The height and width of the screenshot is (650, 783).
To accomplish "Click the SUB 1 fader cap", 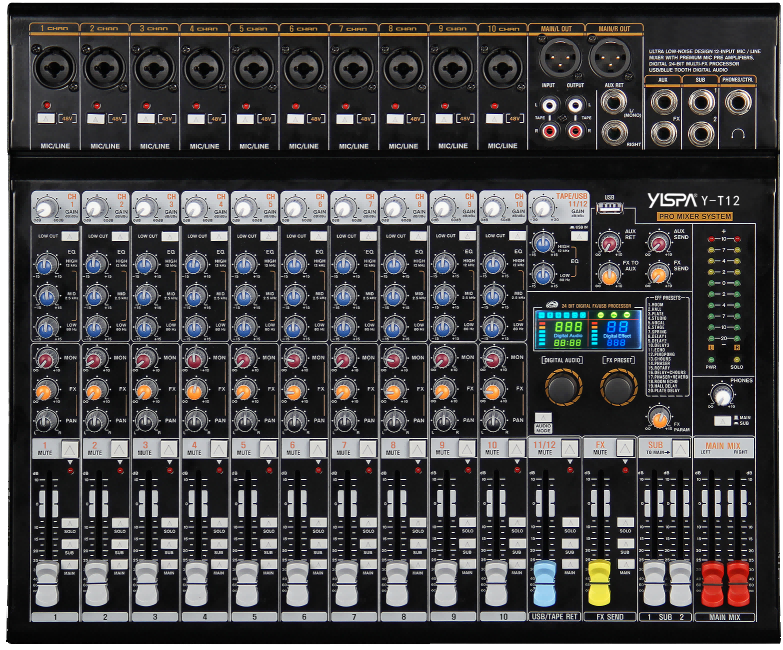I will [654, 583].
